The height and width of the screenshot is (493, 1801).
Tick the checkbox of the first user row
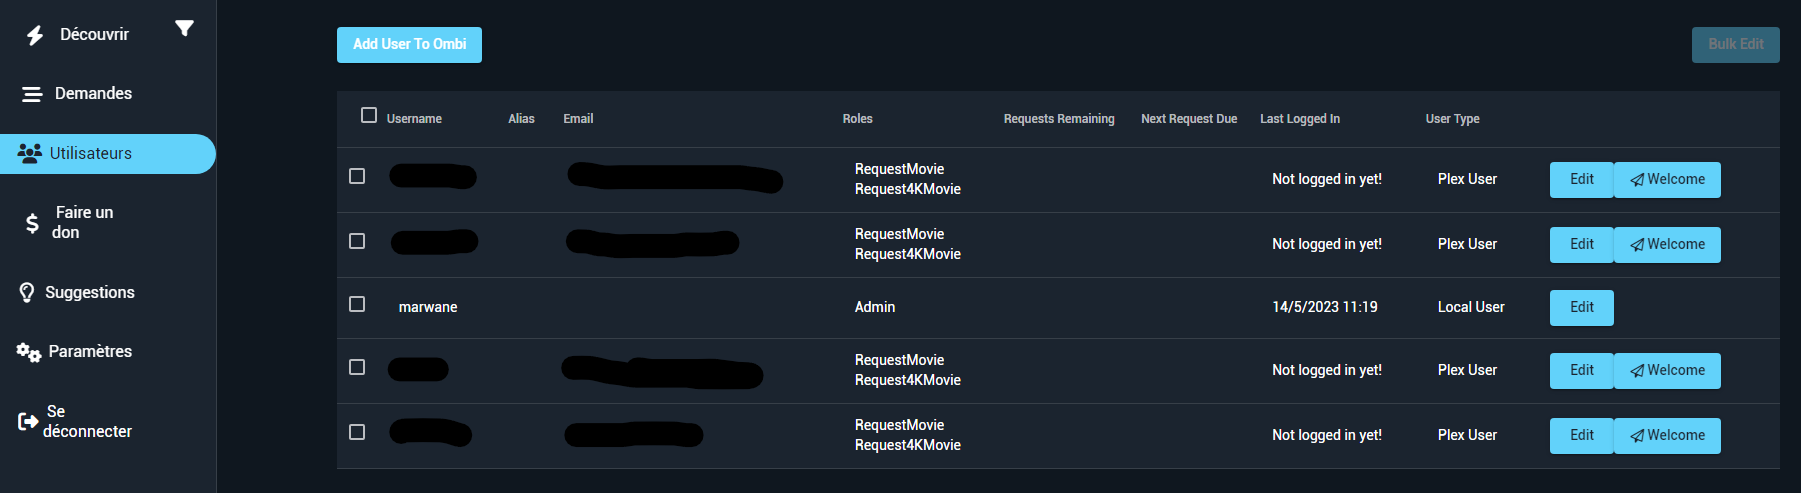pos(357,176)
